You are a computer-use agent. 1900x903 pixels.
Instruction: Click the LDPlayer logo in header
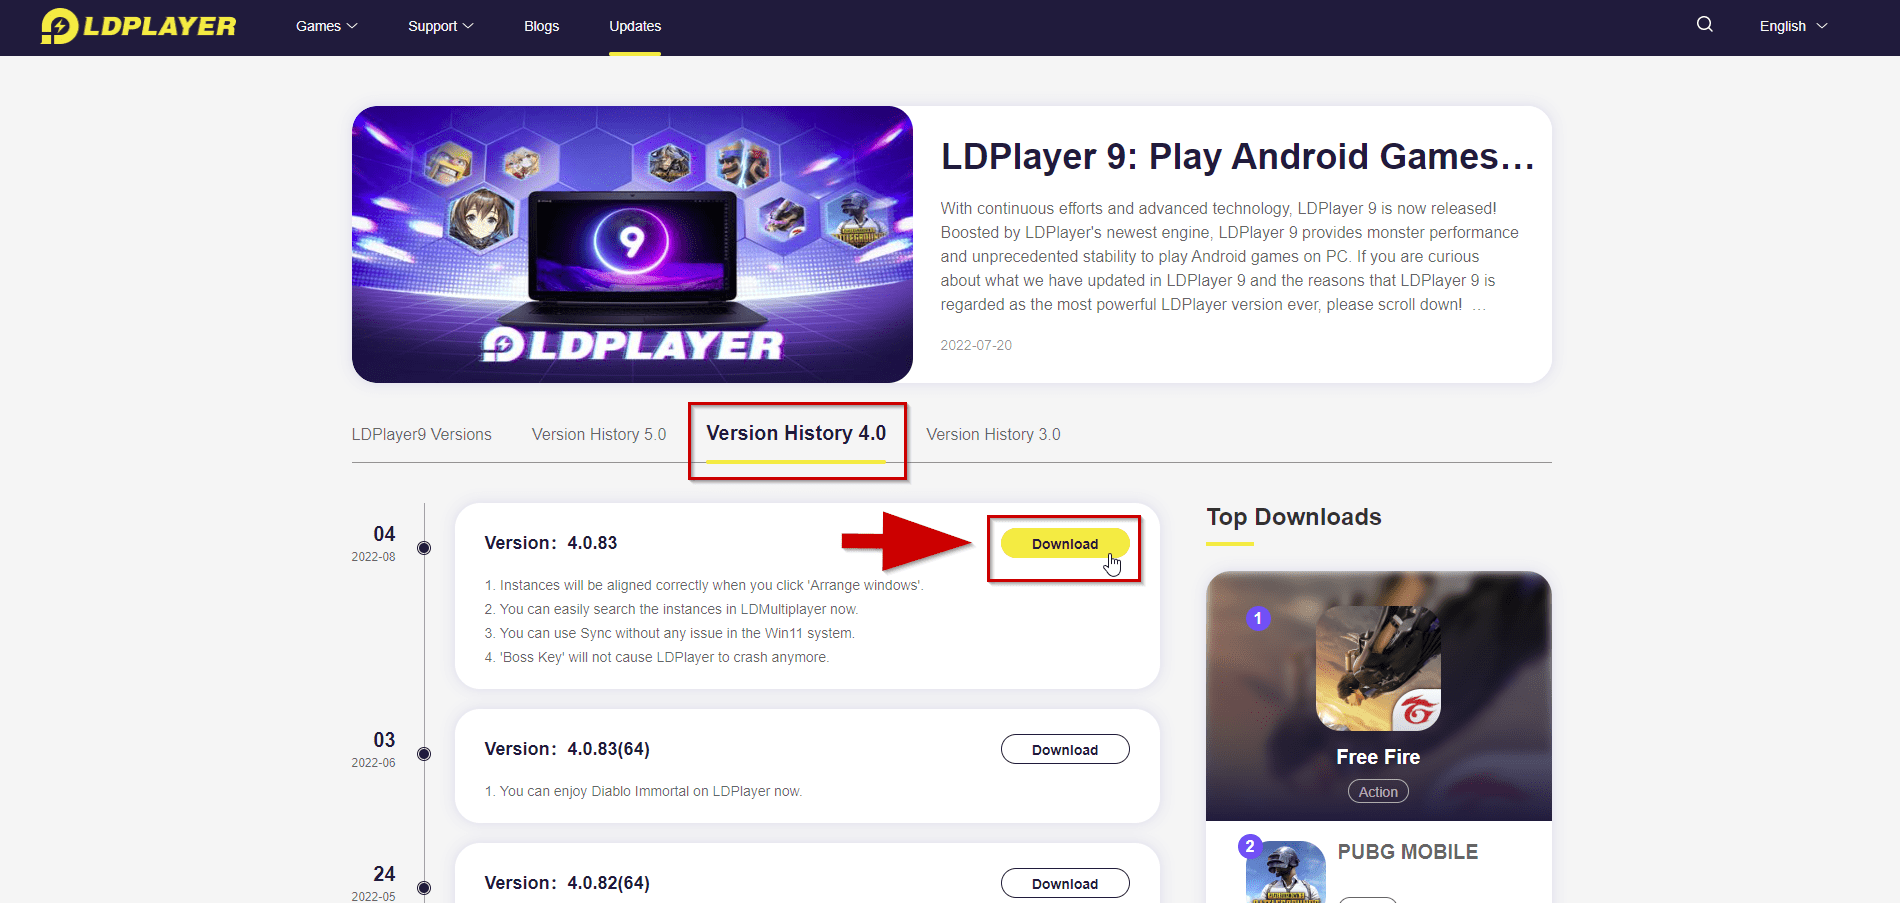tap(138, 26)
